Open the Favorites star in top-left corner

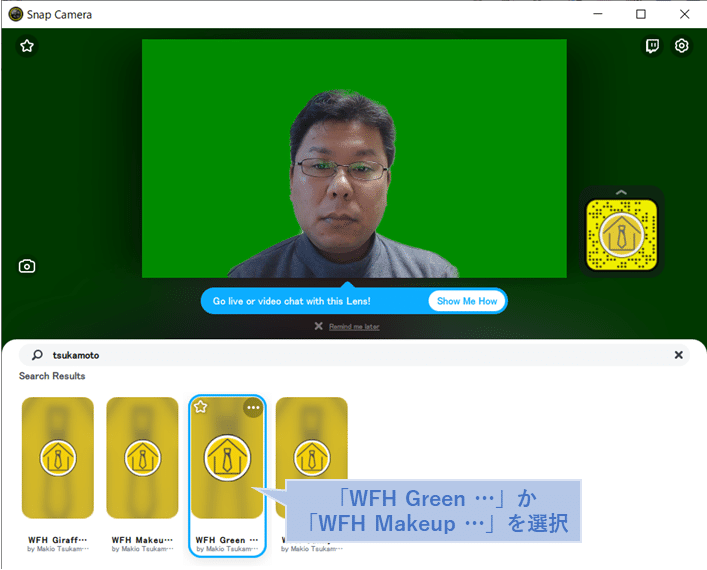[x=27, y=46]
